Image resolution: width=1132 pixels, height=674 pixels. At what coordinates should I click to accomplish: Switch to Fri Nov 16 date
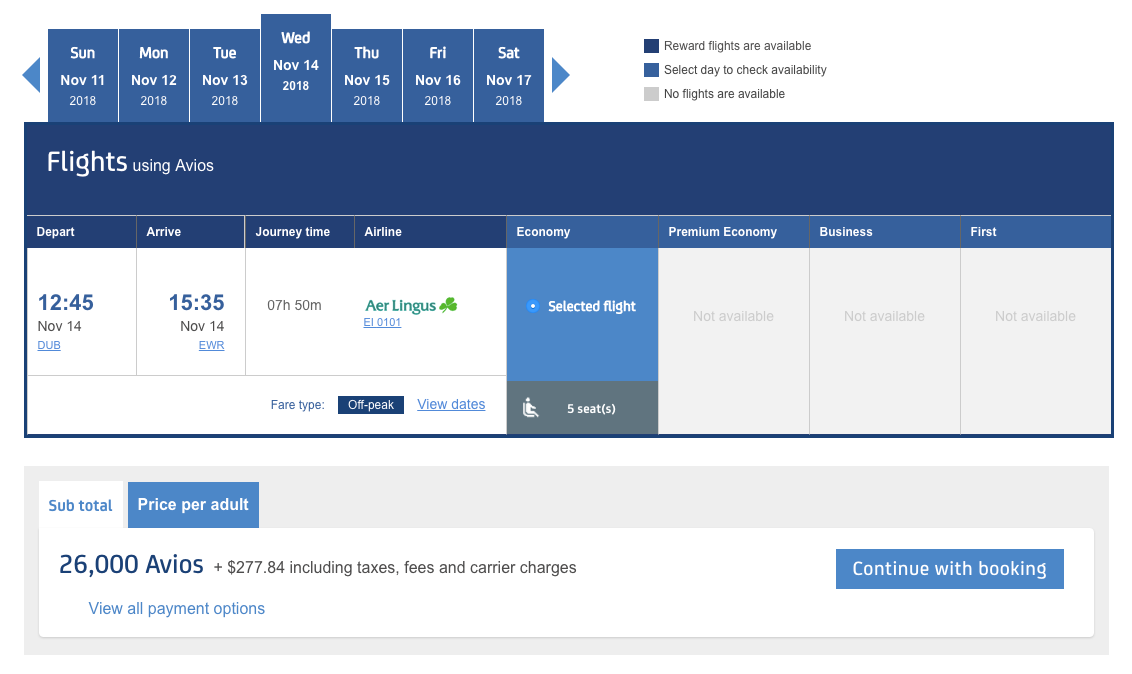point(438,76)
